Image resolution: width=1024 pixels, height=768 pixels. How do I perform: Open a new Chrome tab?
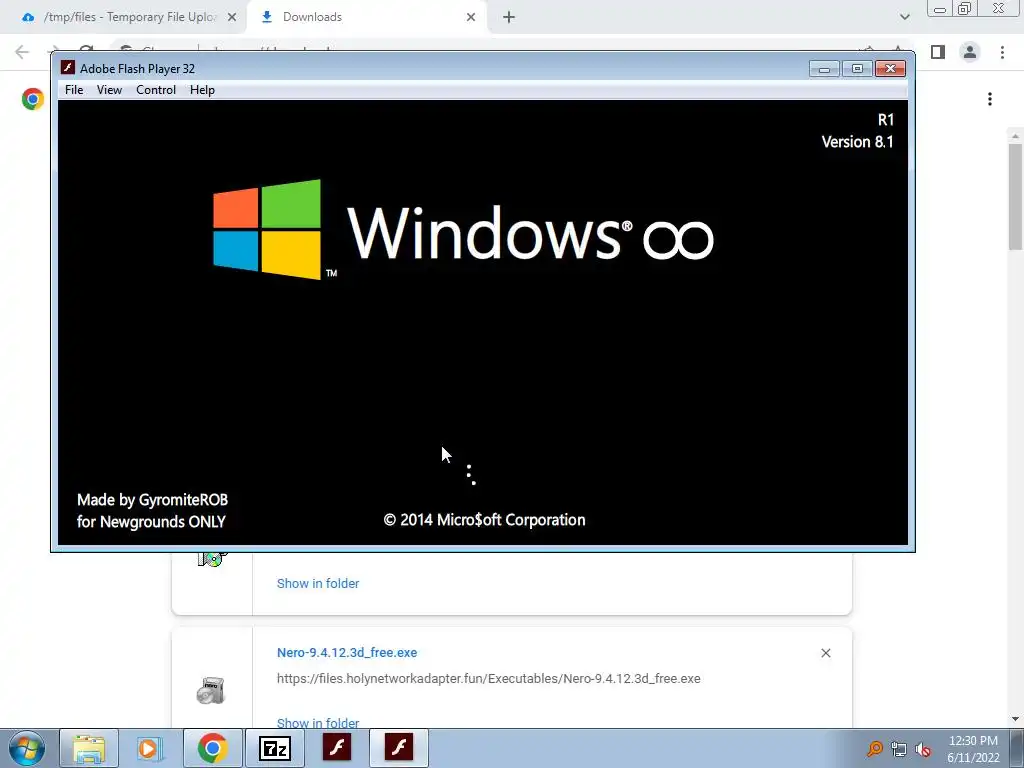click(509, 18)
